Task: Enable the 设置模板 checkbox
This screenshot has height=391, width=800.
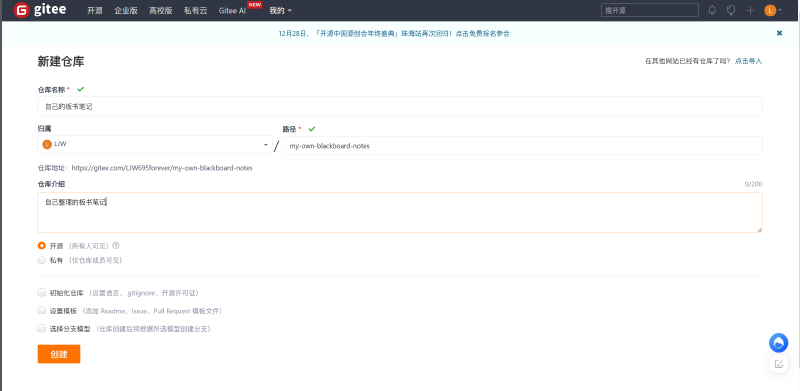Action: pos(42,310)
